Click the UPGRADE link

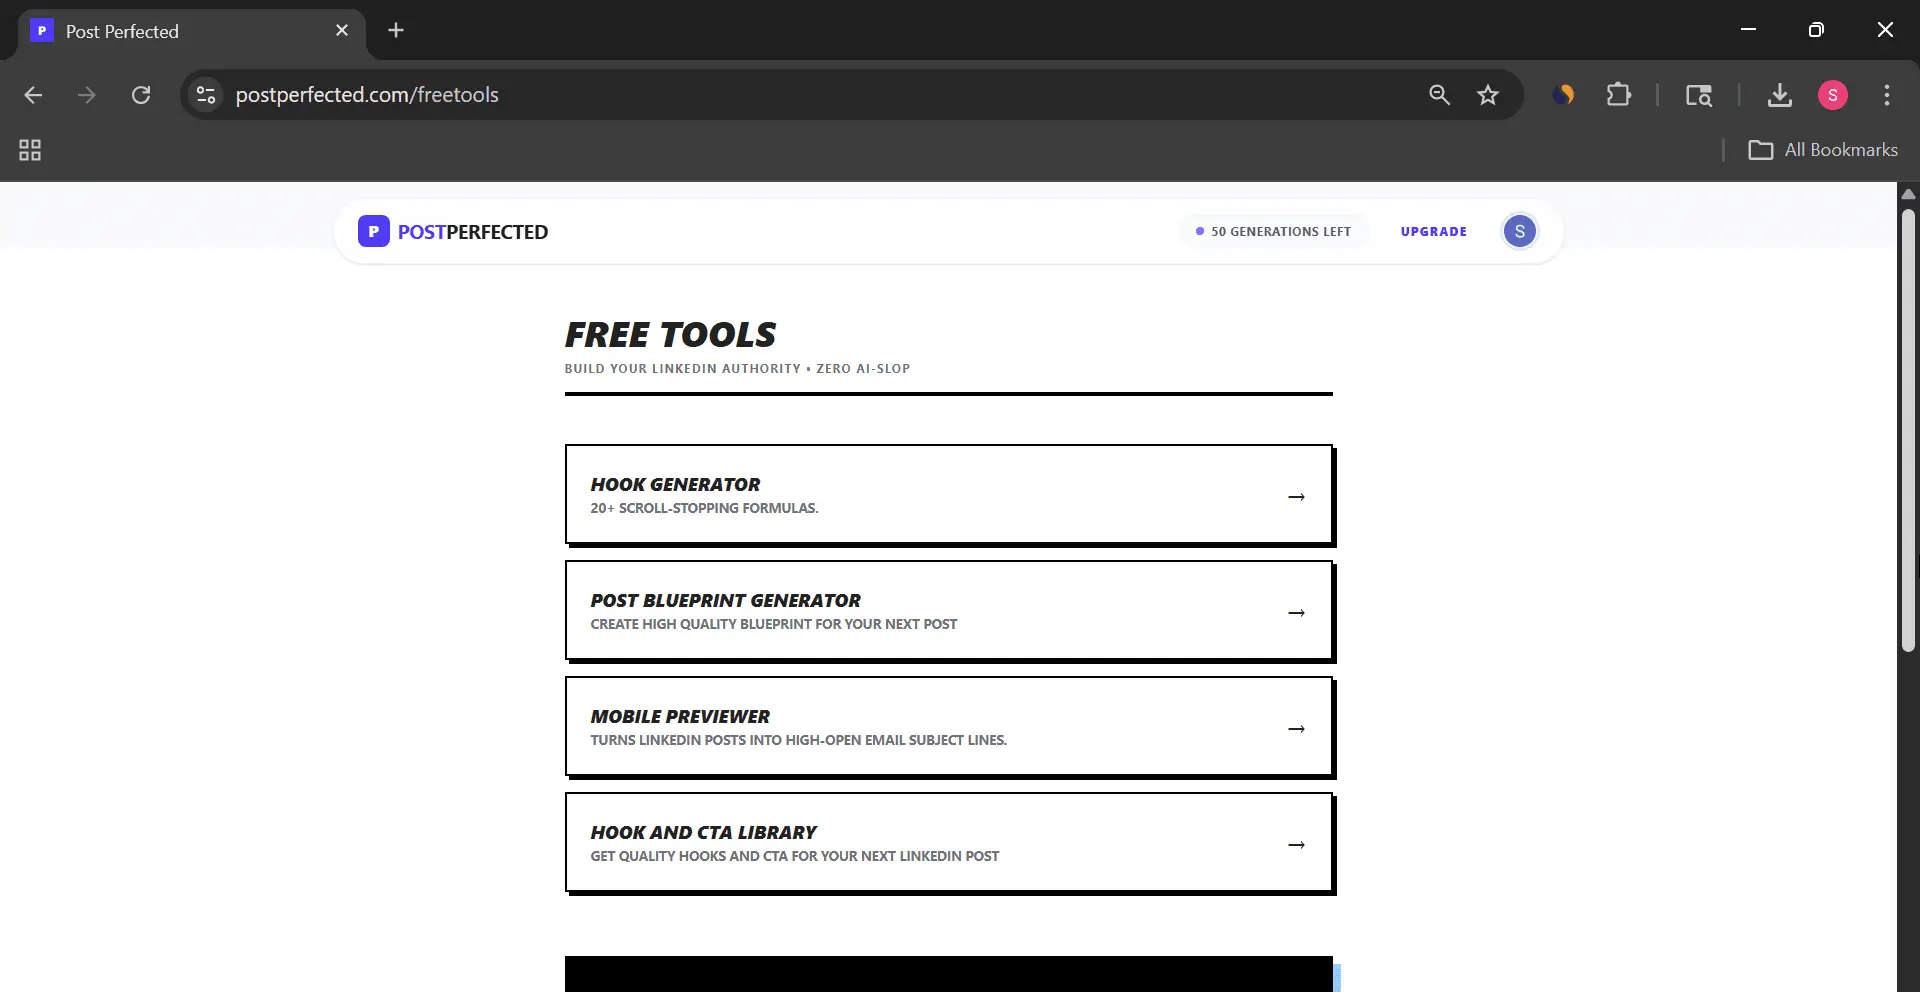point(1434,231)
